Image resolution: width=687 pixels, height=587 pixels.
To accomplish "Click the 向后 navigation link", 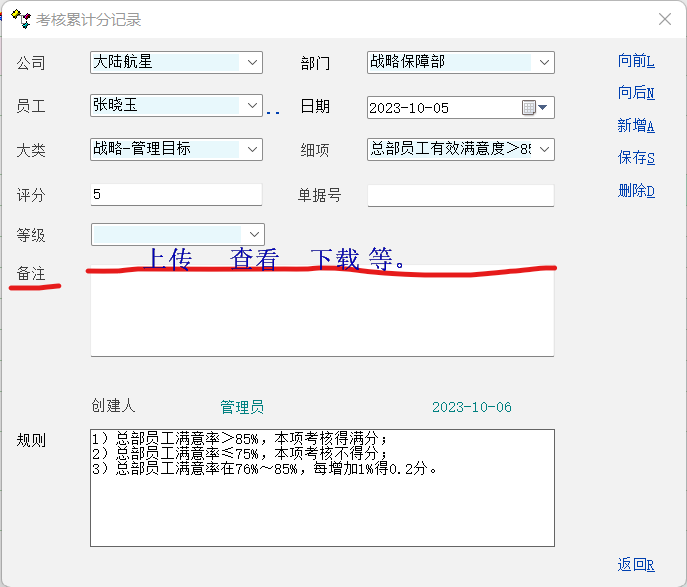I will (636, 93).
